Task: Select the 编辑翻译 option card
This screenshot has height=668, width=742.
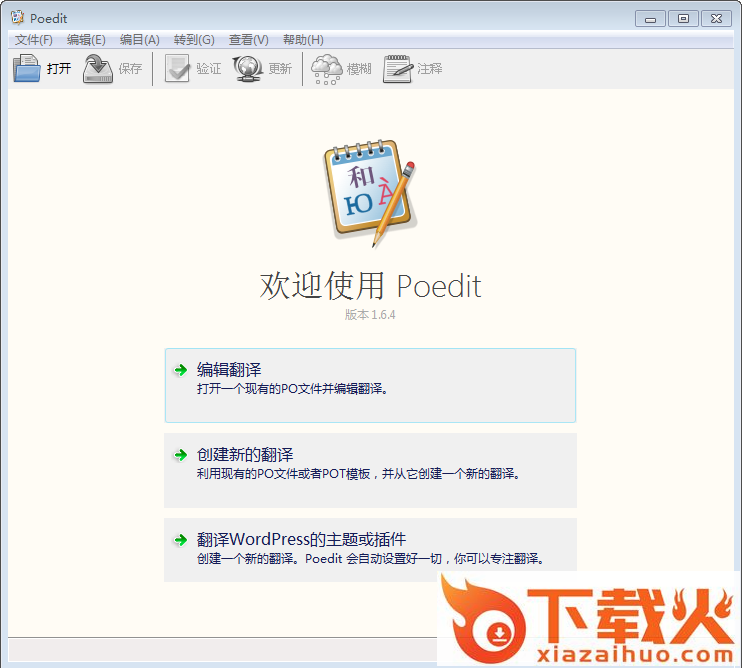Action: pyautogui.click(x=370, y=386)
